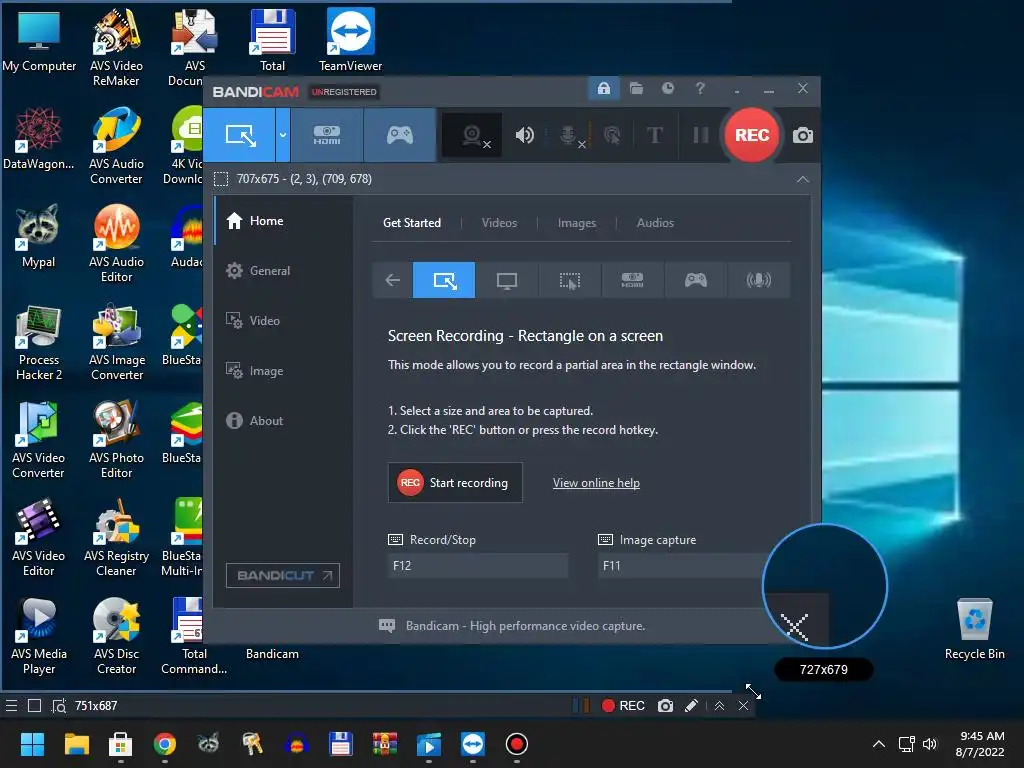This screenshot has height=768, width=1024.
Task: Switch to the Images tab
Action: (x=577, y=223)
